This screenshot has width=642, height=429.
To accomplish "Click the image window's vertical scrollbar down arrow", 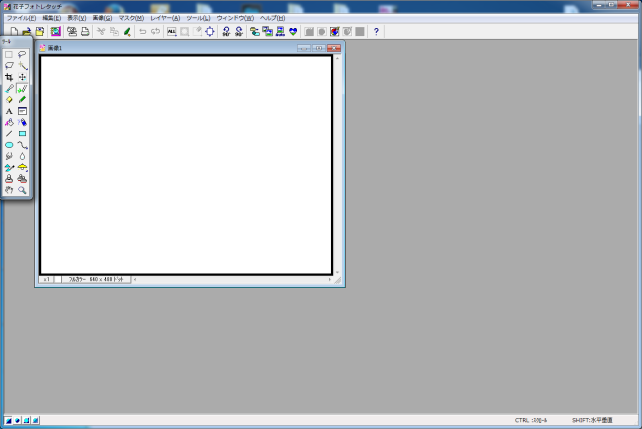I will point(337,272).
